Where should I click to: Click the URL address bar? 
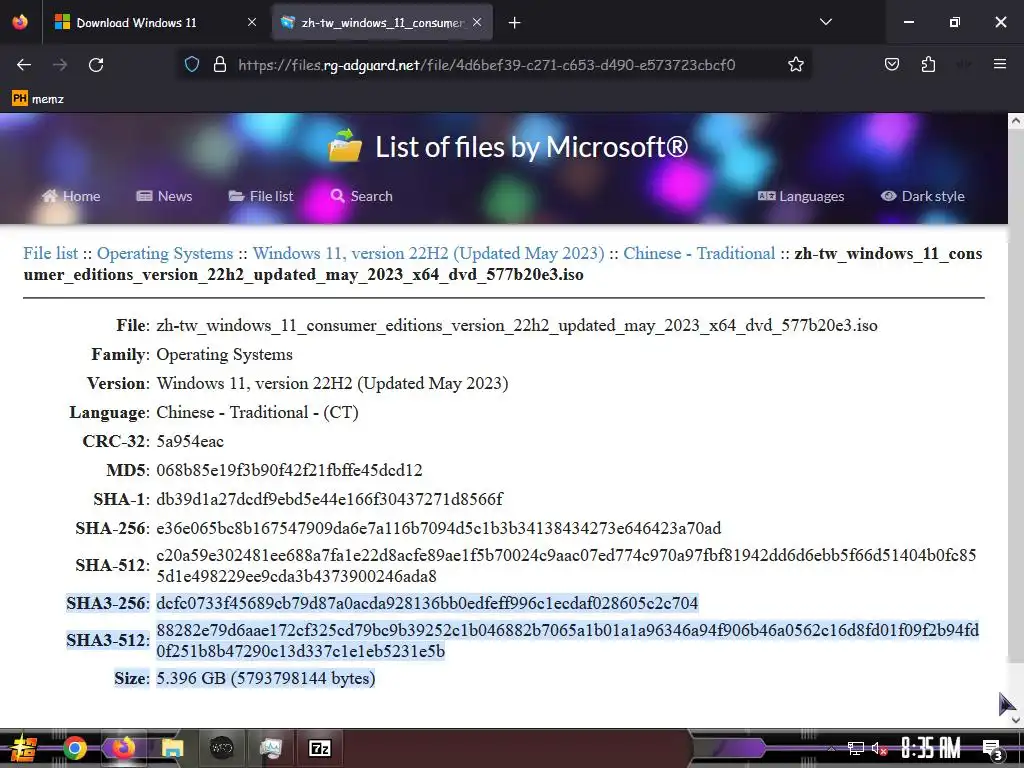pyautogui.click(x=487, y=65)
